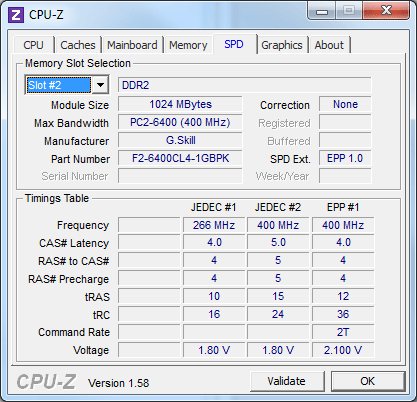Click the OK button
The width and height of the screenshot is (417, 402).
coord(368,381)
